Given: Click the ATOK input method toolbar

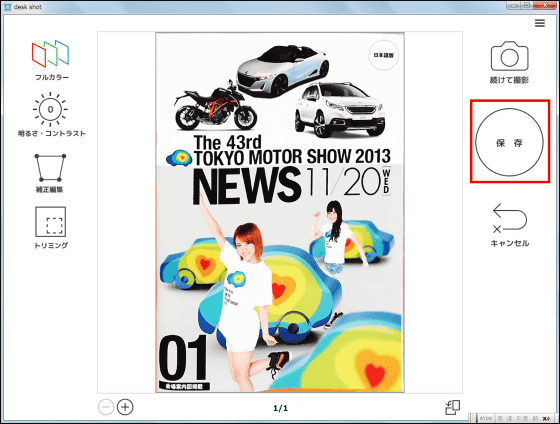Looking at the screenshot, I should pyautogui.click(x=514, y=418).
